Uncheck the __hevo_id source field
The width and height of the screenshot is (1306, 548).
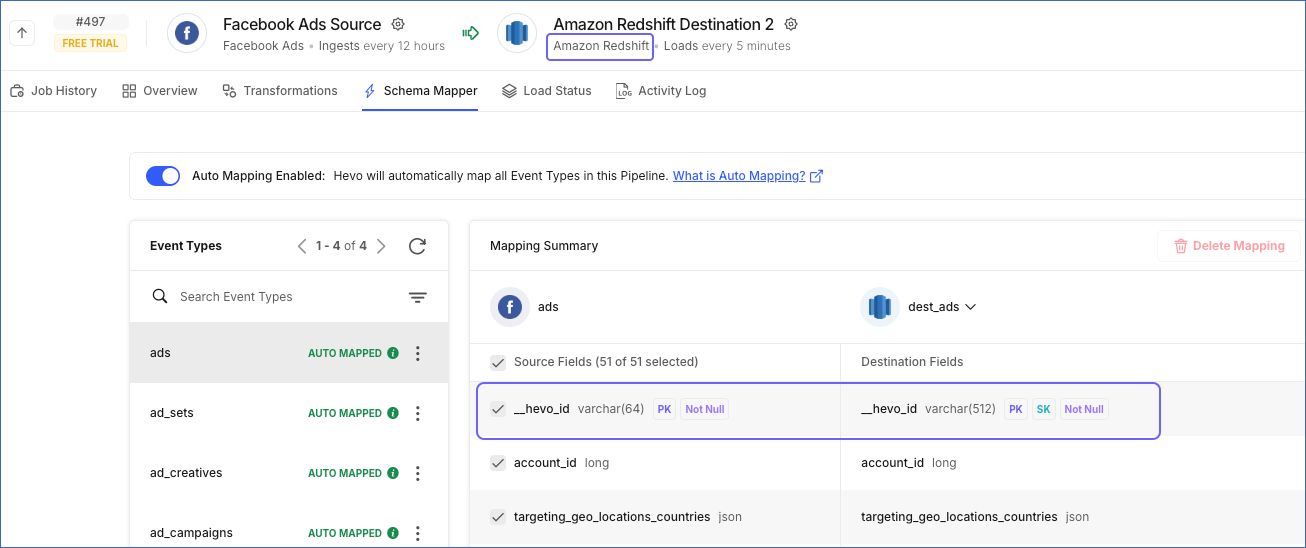(497, 409)
